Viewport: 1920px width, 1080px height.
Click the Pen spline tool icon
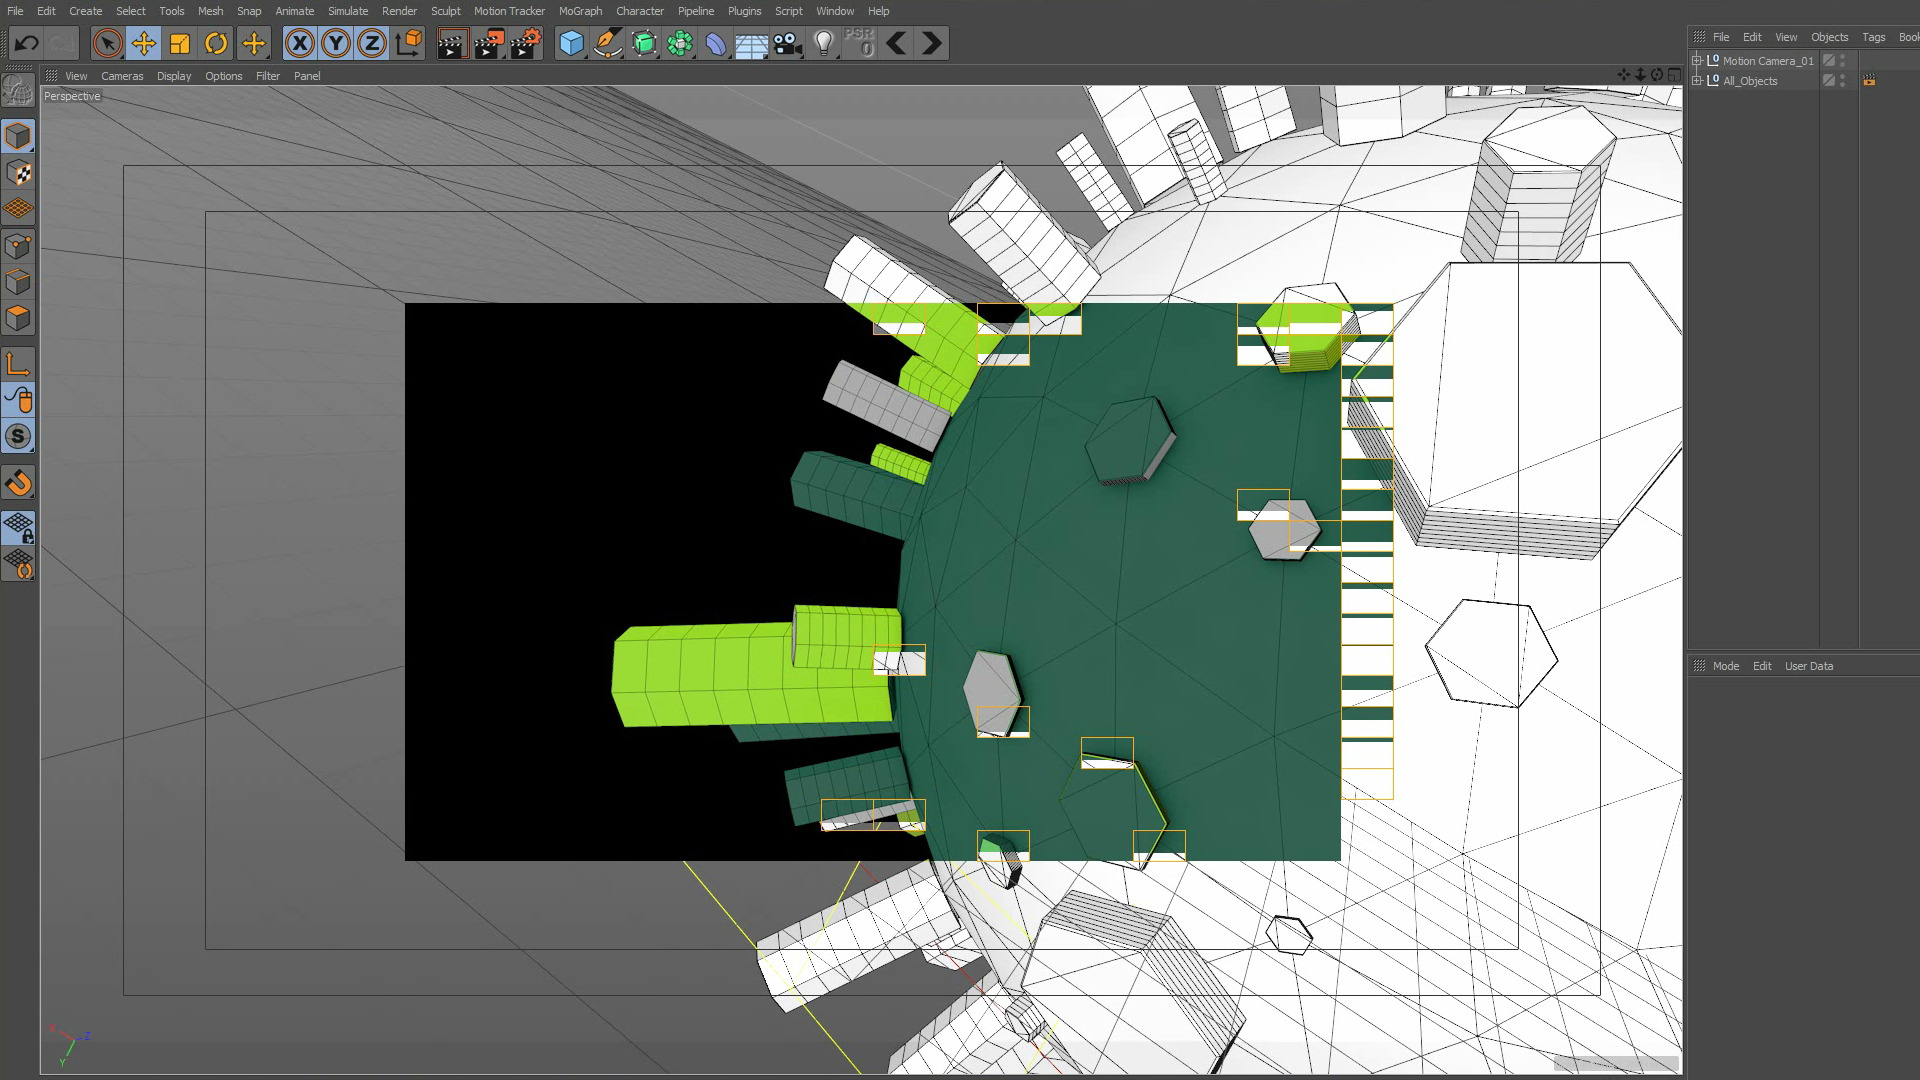(x=607, y=43)
